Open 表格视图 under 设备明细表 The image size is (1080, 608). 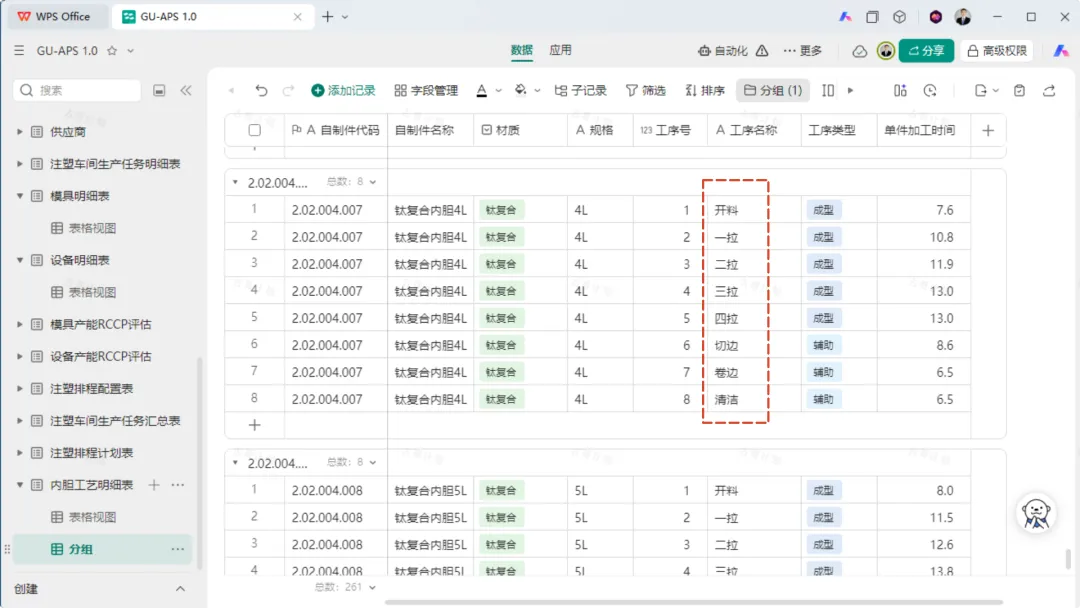[x=92, y=292]
